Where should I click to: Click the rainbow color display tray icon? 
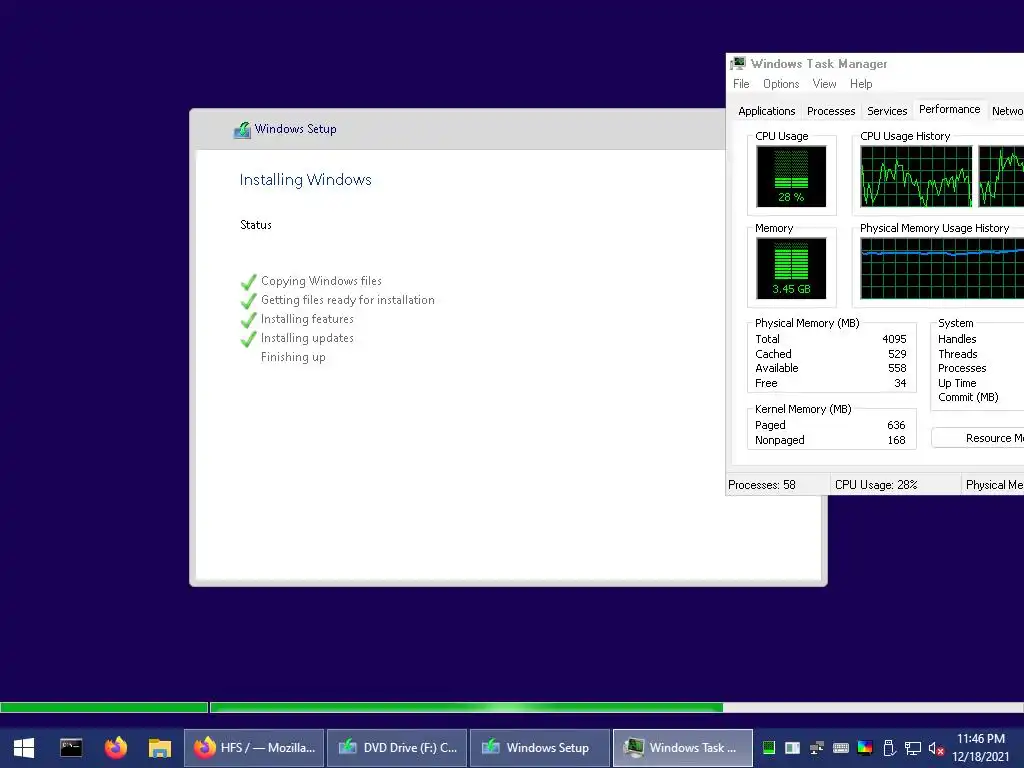[x=865, y=748]
